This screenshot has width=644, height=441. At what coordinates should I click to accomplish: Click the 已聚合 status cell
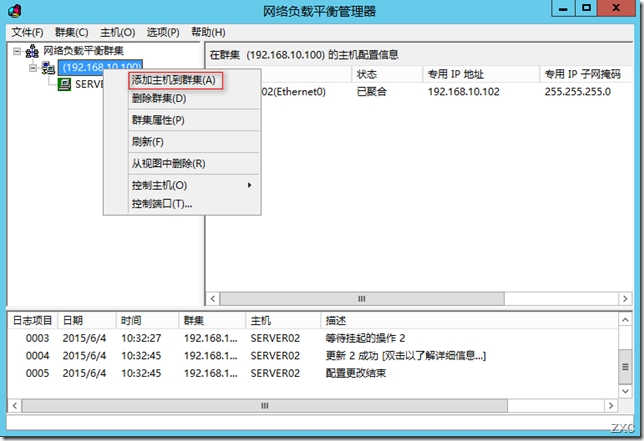click(372, 92)
